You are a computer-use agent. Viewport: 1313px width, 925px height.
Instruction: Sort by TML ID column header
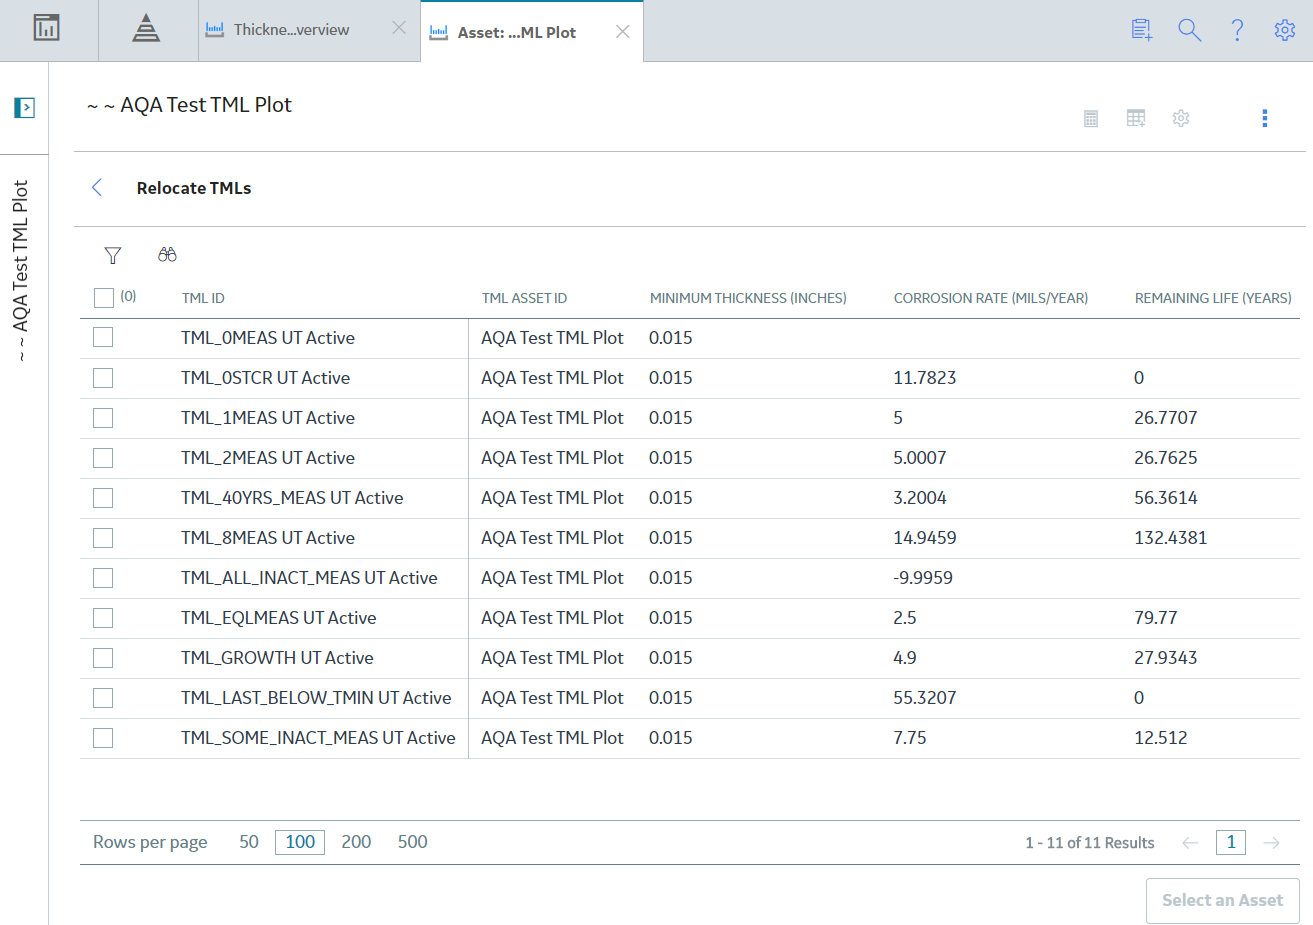203,298
